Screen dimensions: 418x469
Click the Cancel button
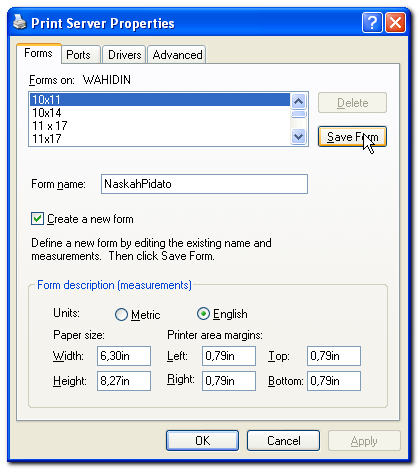pyautogui.click(x=283, y=440)
